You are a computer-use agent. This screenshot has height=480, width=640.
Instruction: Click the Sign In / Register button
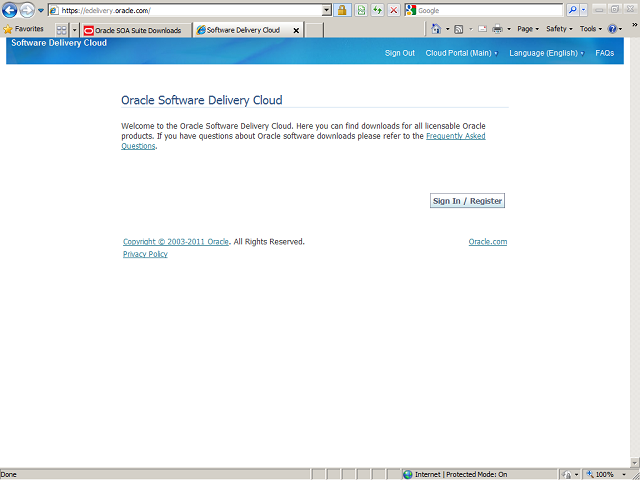(467, 201)
